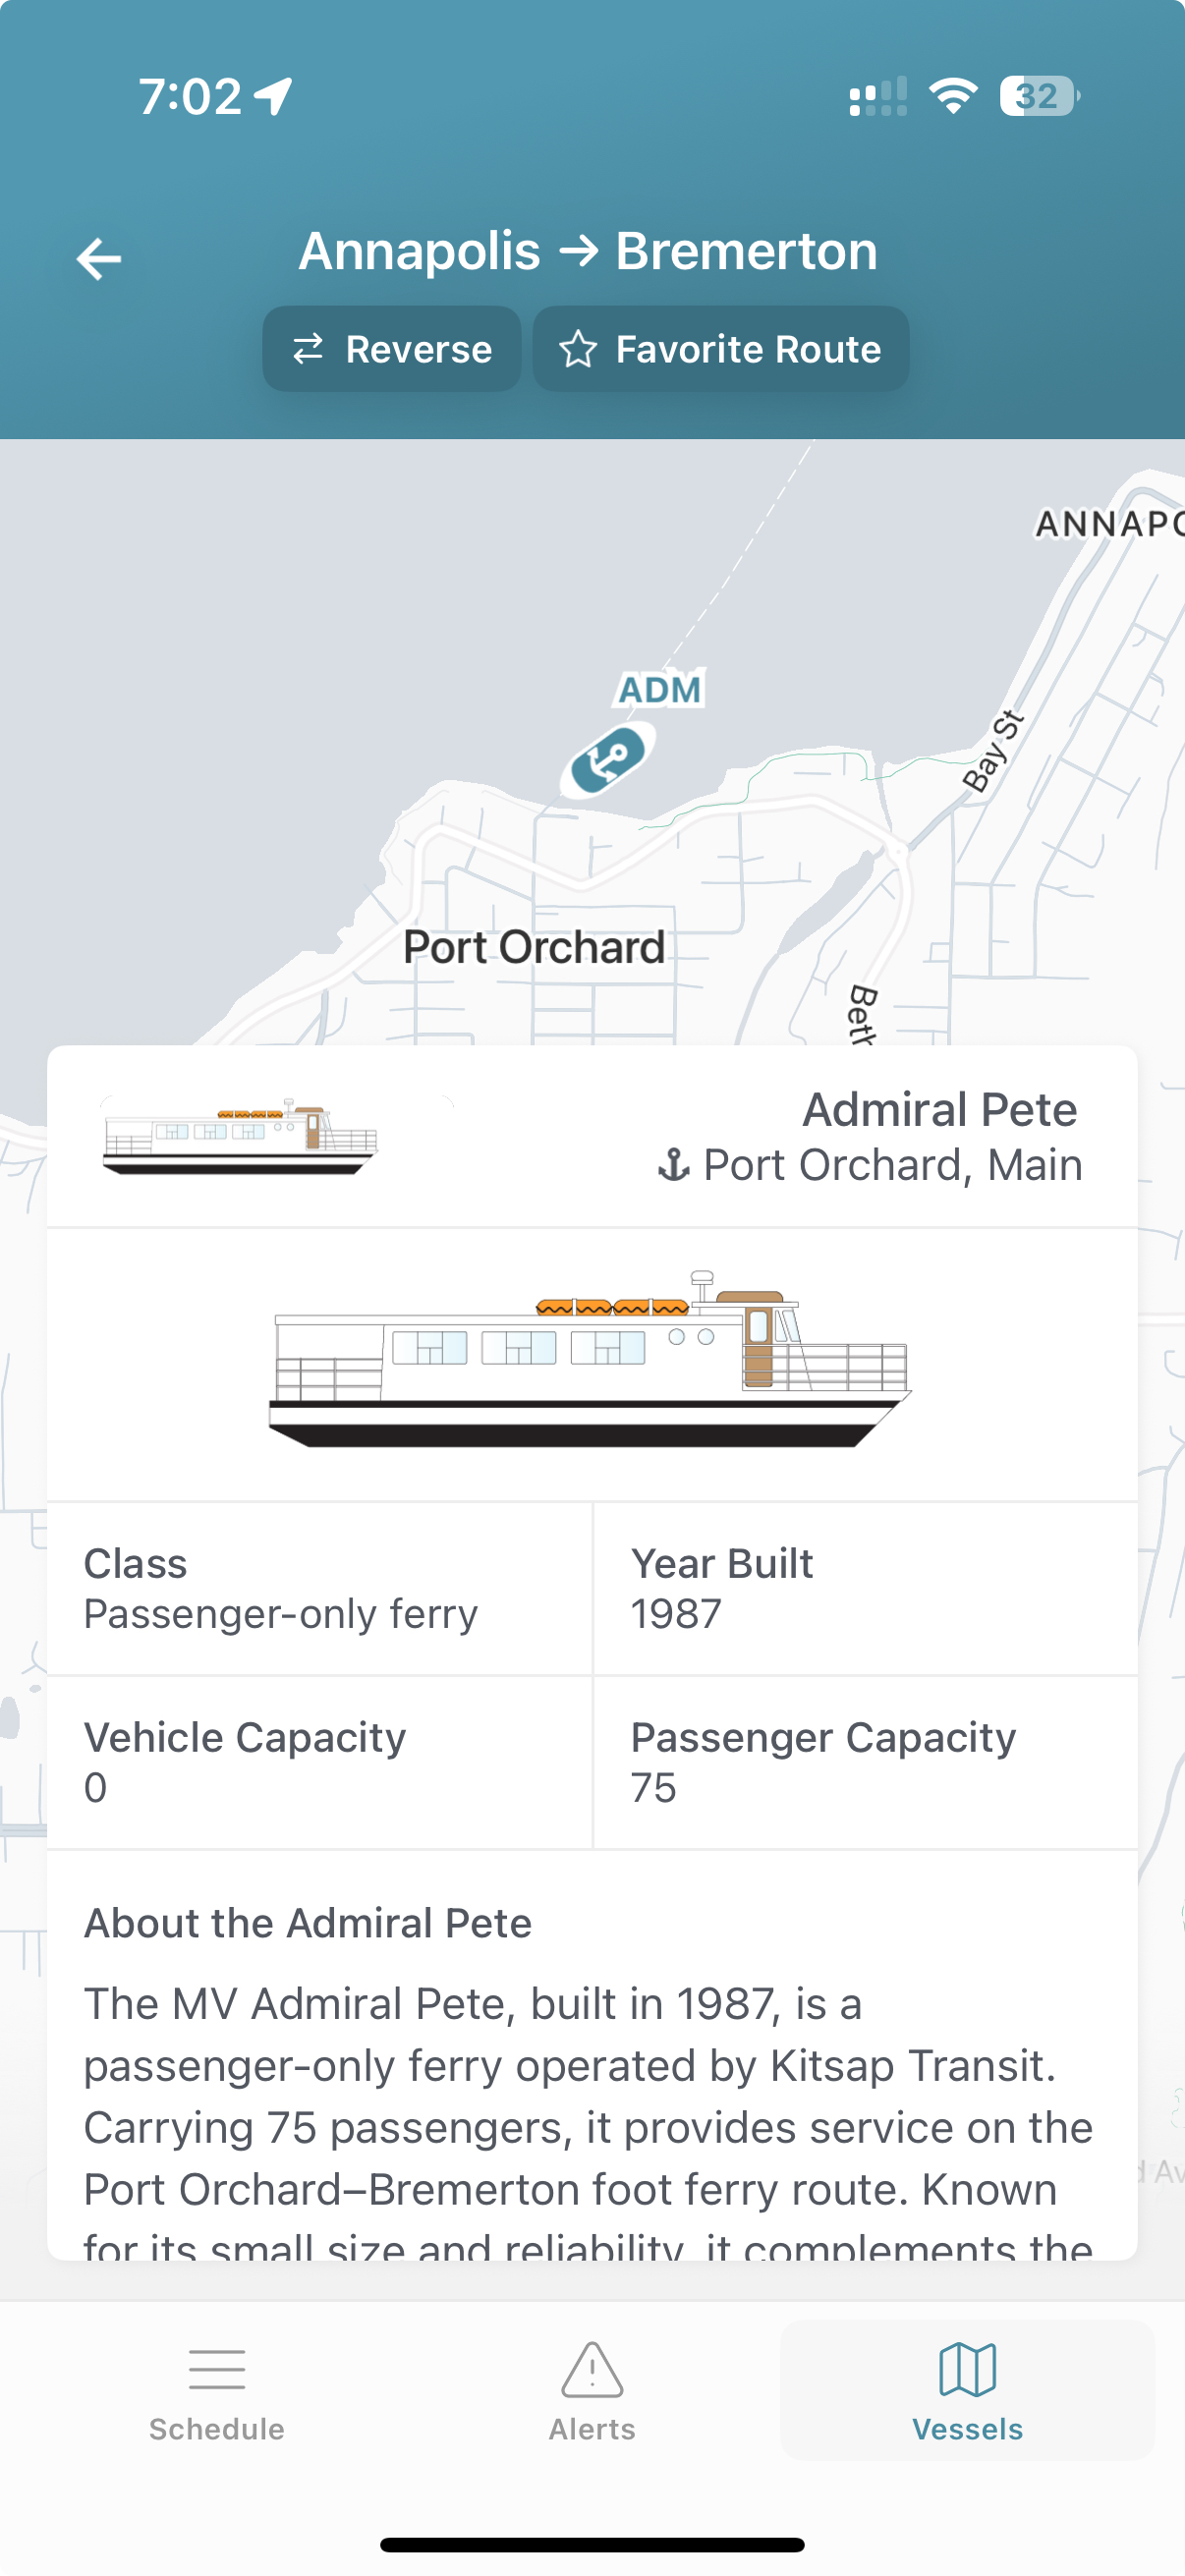The width and height of the screenshot is (1185, 2576).
Task: Tap the Wi-Fi status icon
Action: (x=953, y=96)
